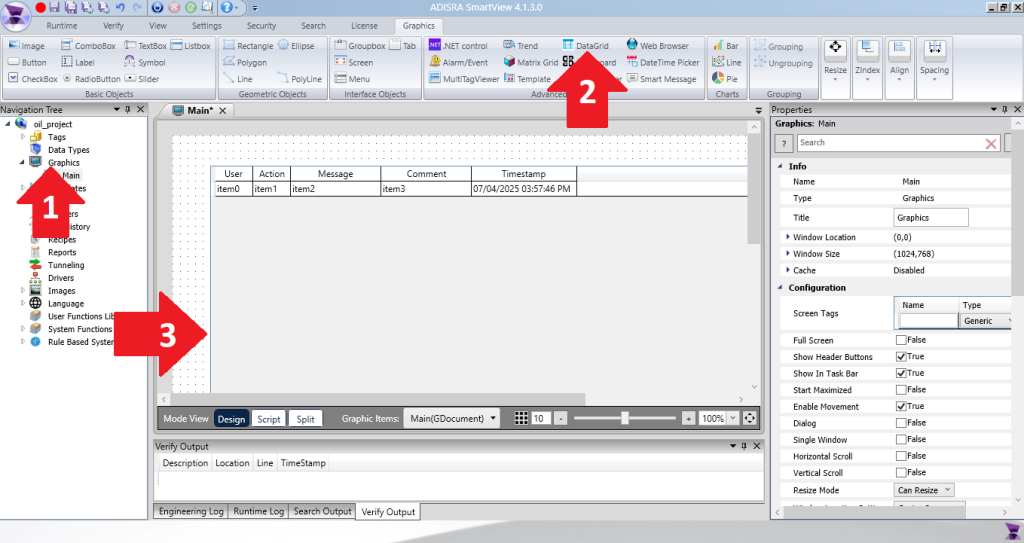Open the Security ribbon tab
Image resolution: width=1024 pixels, height=543 pixels.
tap(261, 25)
